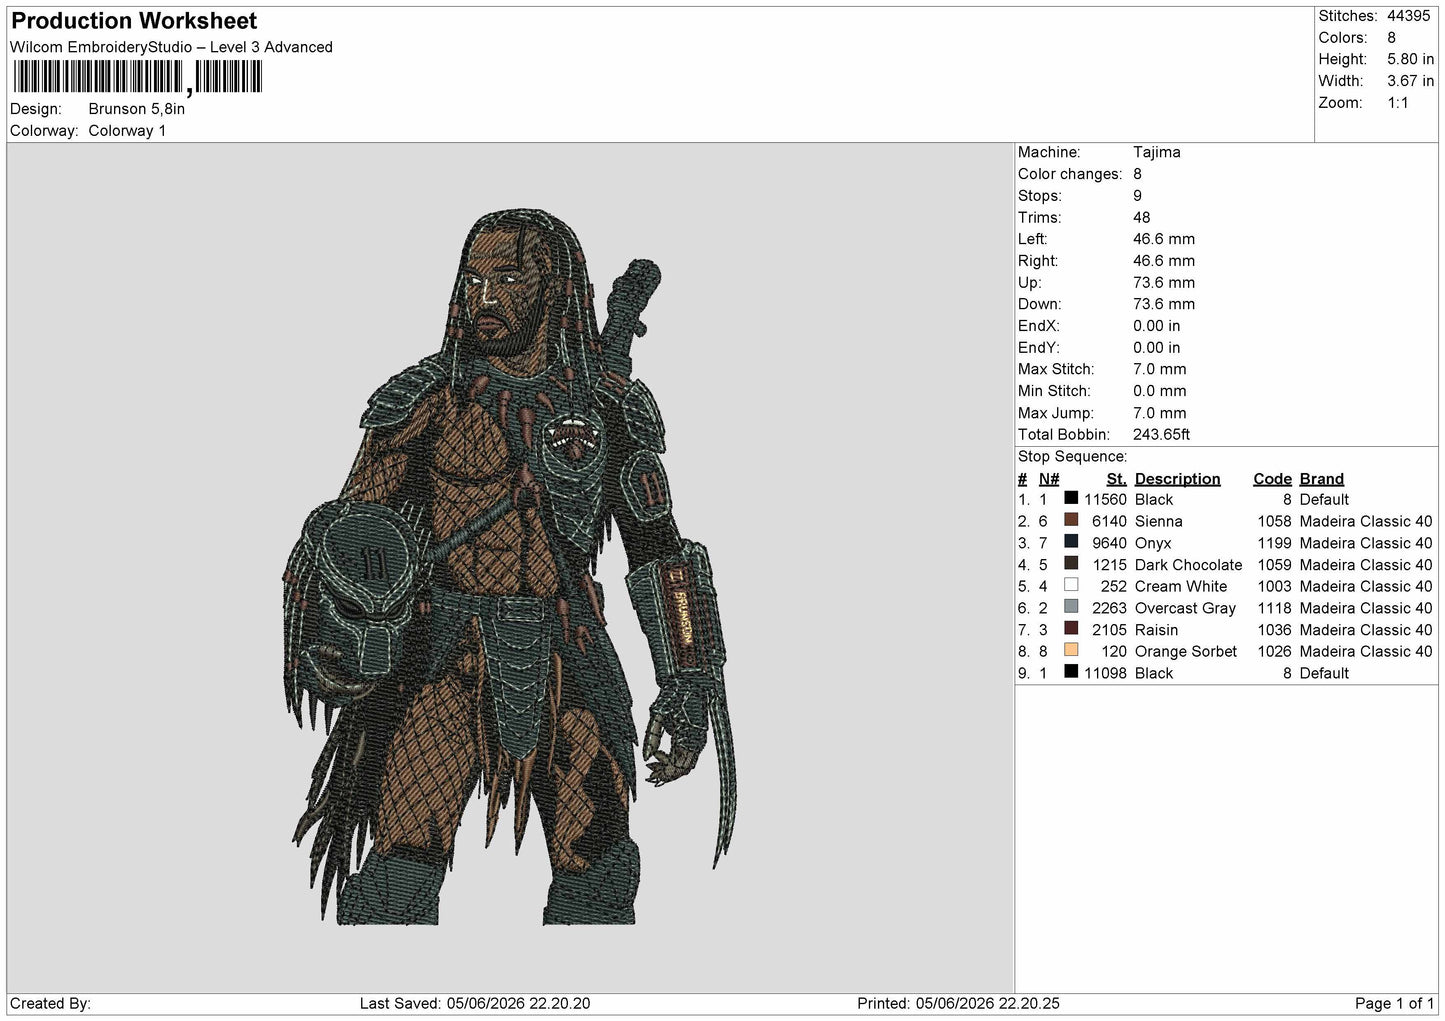Click the stitch count 6140

tap(1109, 521)
